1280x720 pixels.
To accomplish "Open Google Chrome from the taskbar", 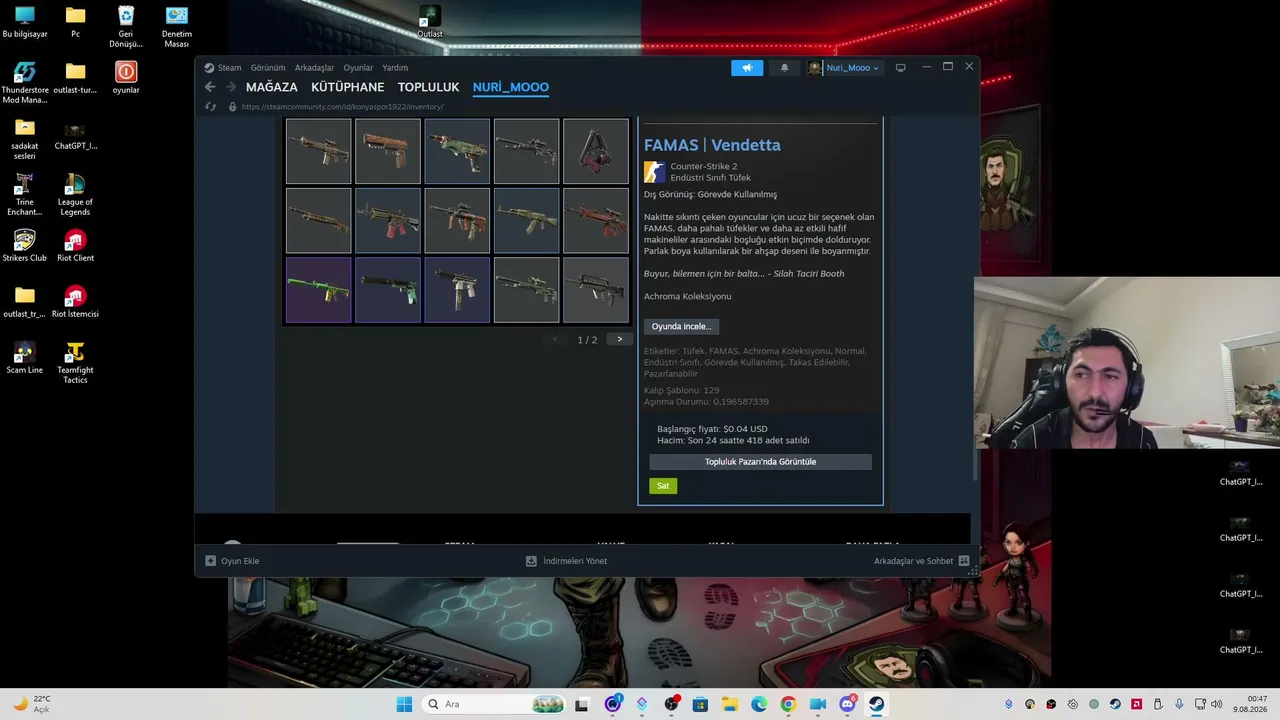I will pos(788,704).
